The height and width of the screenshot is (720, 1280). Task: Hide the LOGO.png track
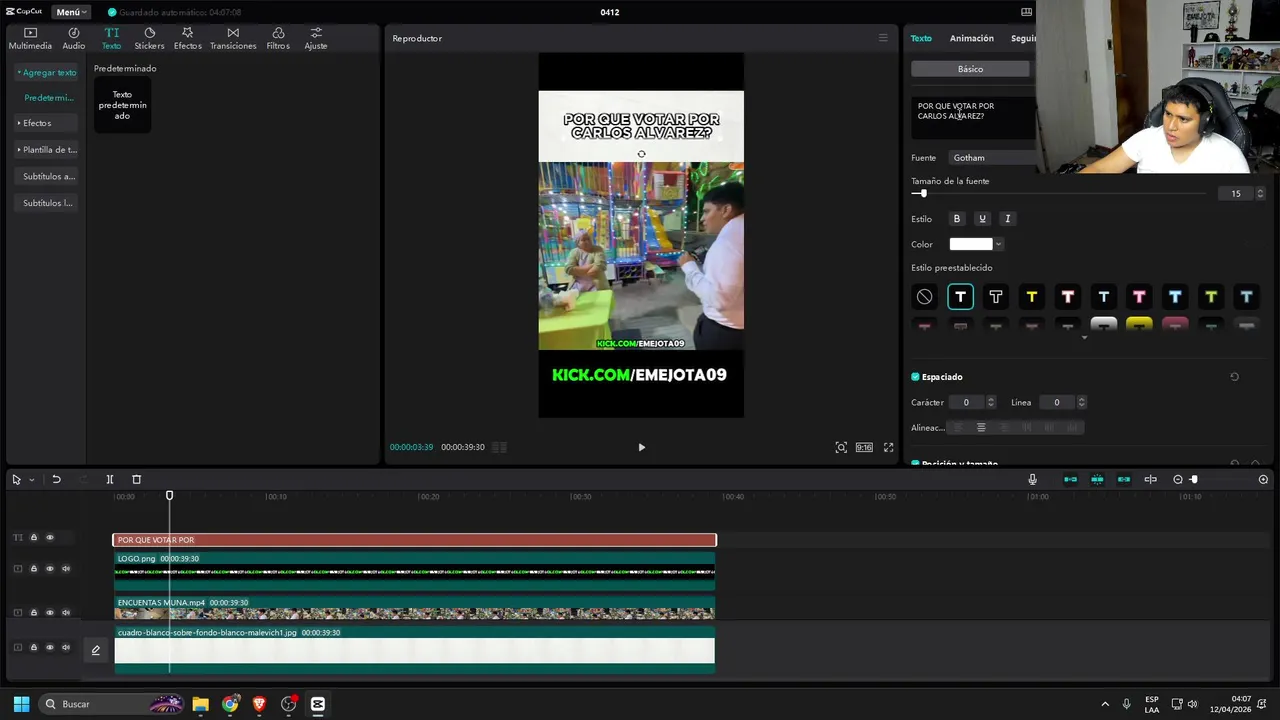click(50, 569)
